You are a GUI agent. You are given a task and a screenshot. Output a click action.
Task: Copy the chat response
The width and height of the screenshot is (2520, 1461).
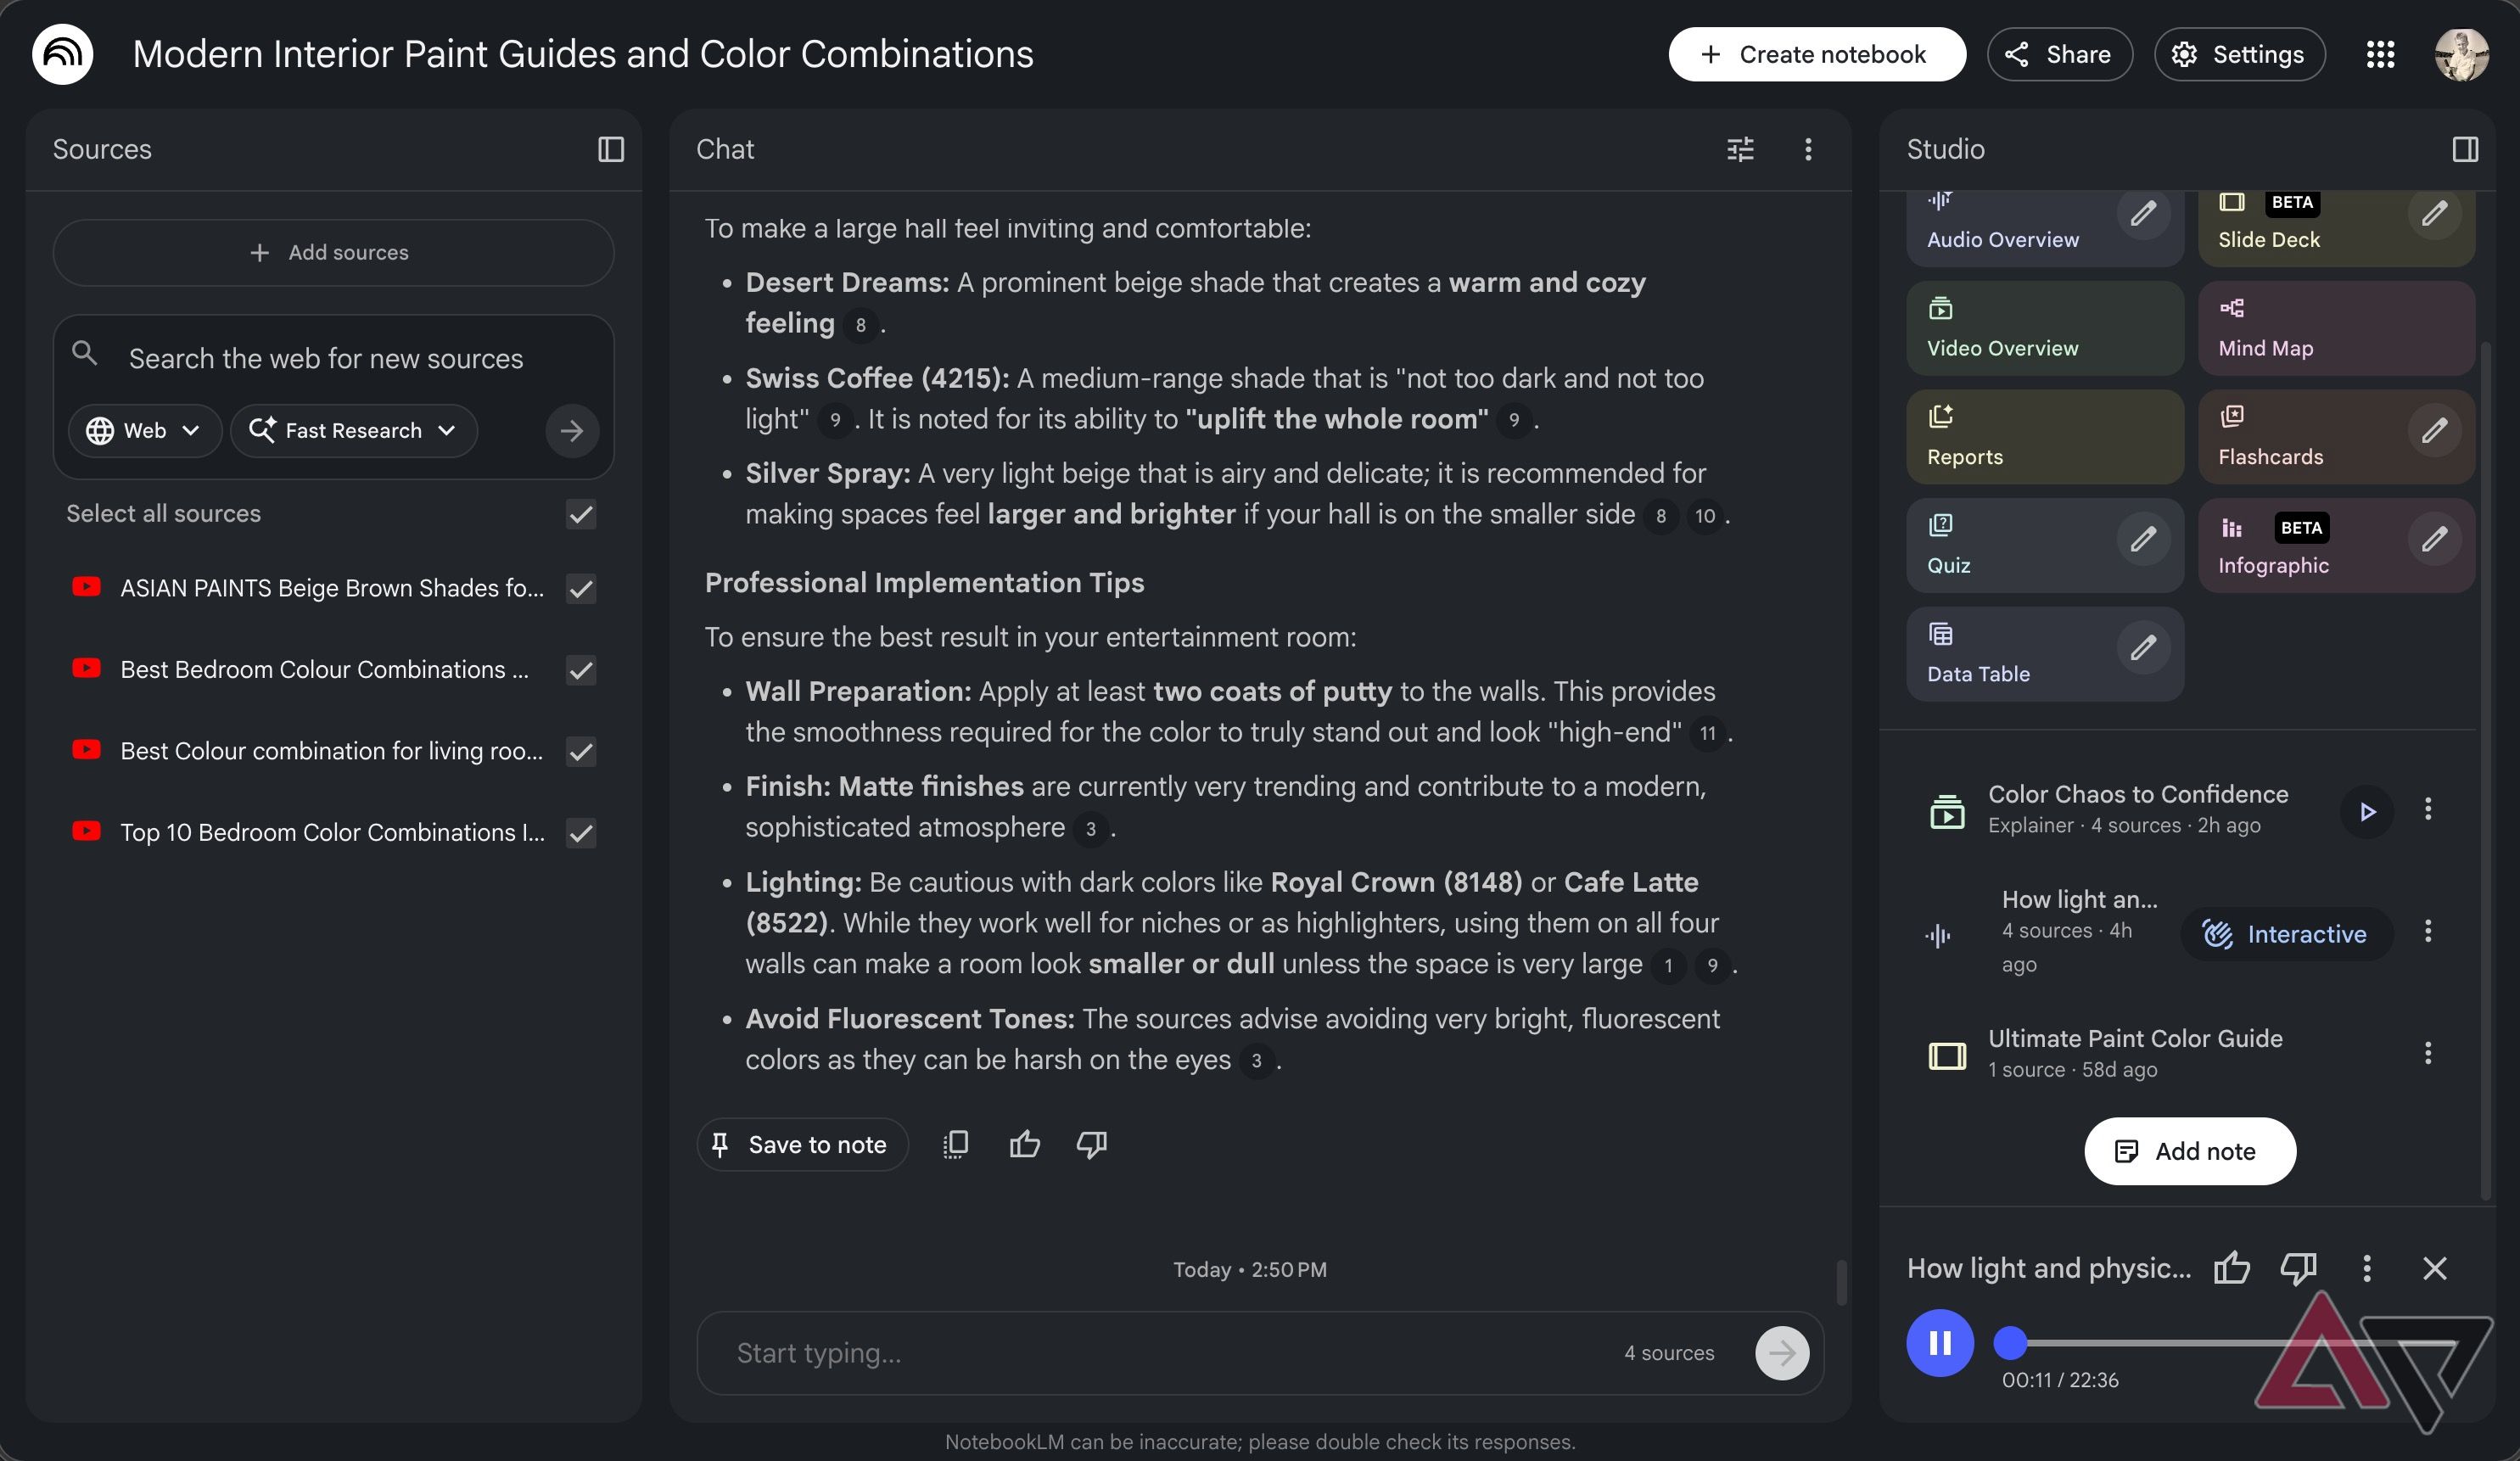point(956,1144)
